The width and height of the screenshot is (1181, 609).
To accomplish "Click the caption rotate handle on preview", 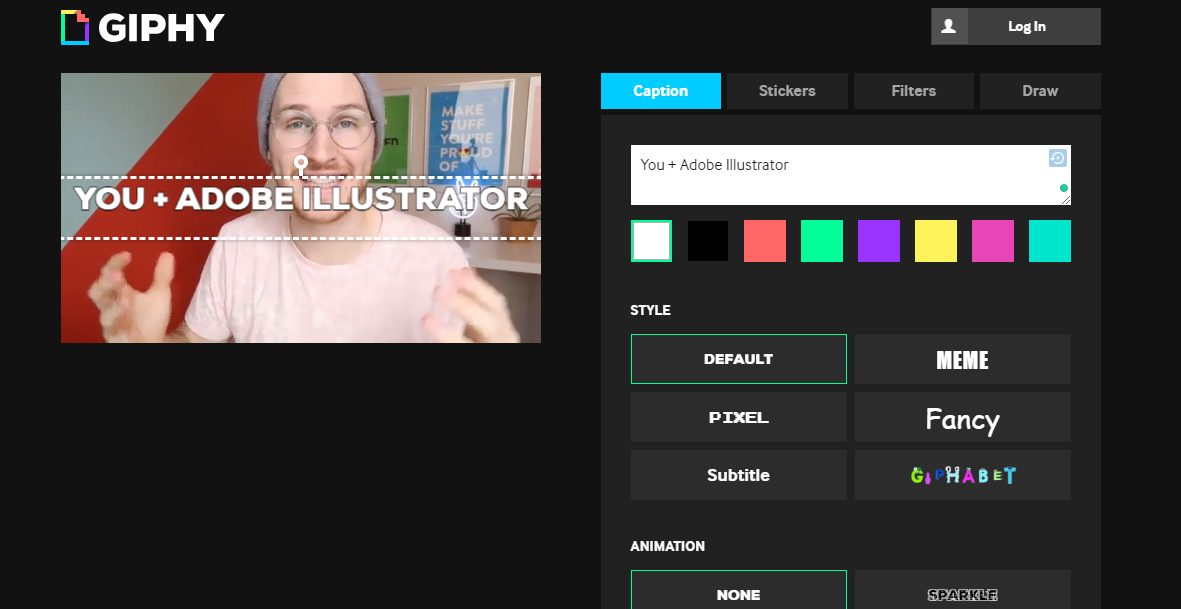I will (301, 163).
